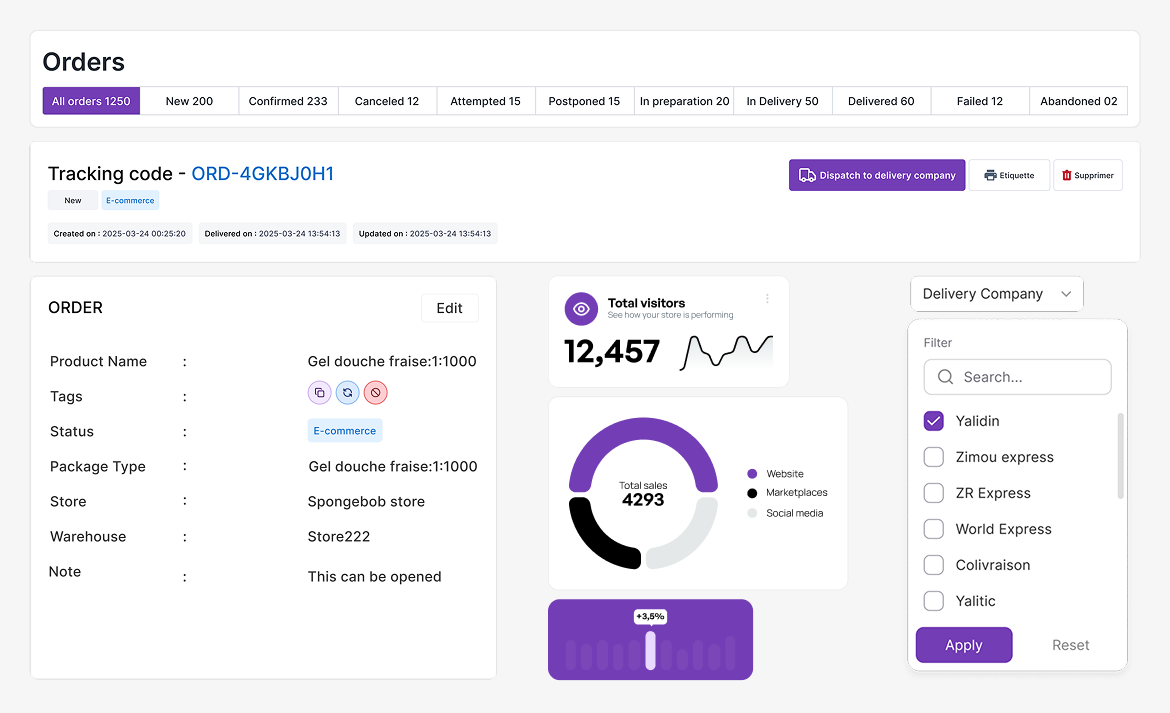Click the trash icon for Supprimer
1170x713 pixels.
(1067, 175)
